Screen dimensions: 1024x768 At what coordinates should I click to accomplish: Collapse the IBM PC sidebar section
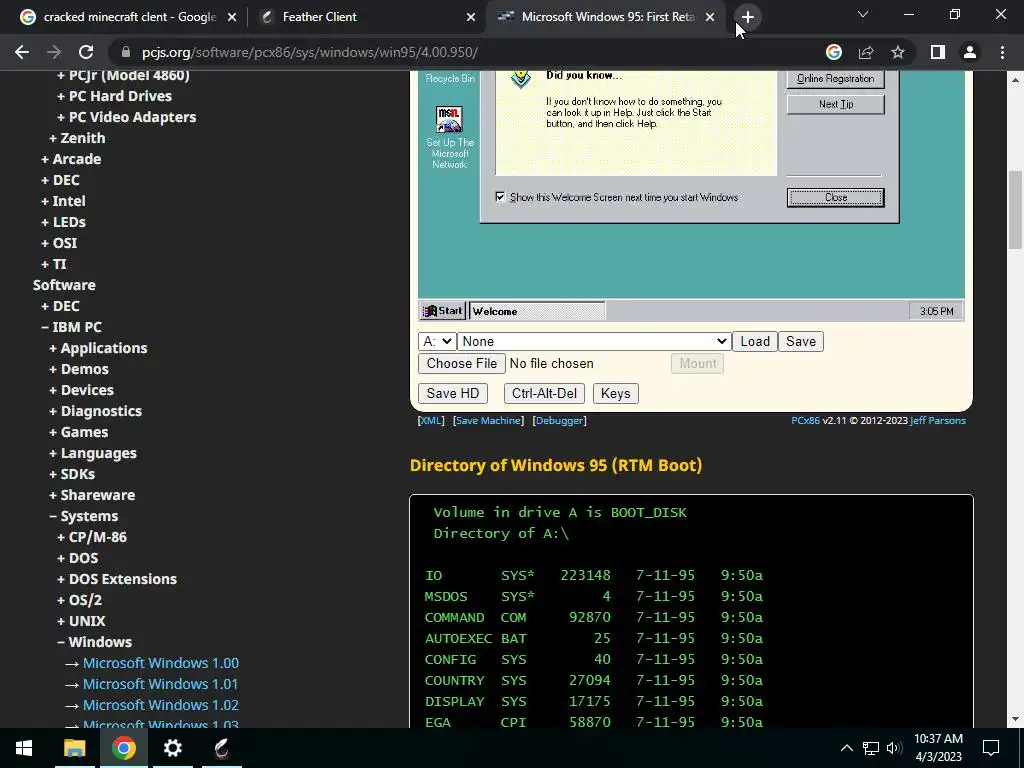click(x=71, y=327)
